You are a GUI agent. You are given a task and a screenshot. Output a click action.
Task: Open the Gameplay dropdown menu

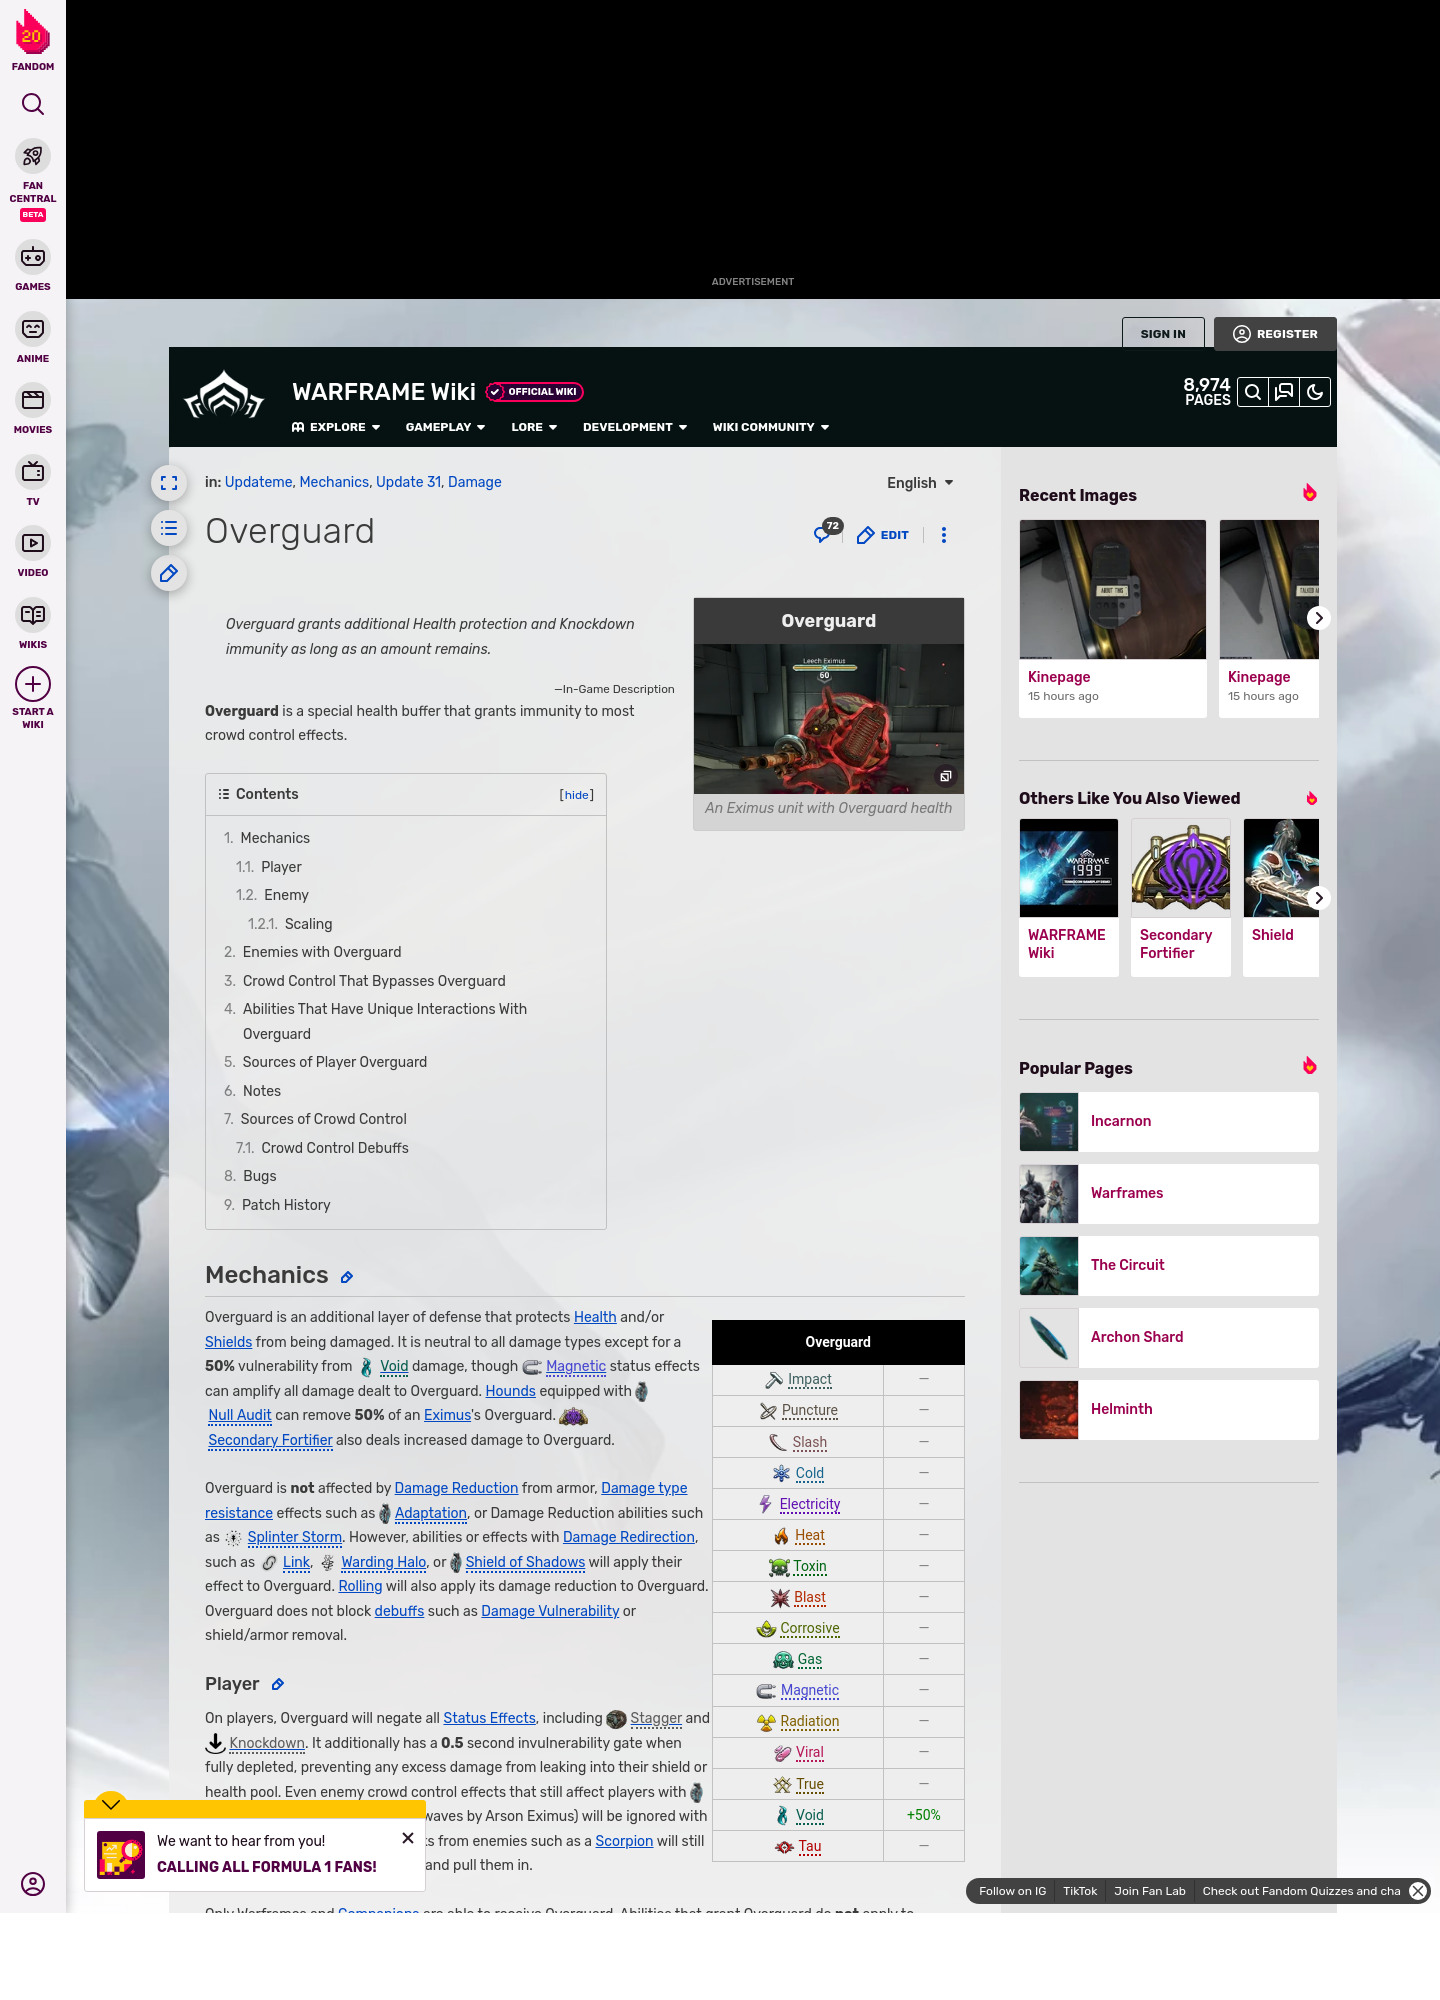coord(445,427)
